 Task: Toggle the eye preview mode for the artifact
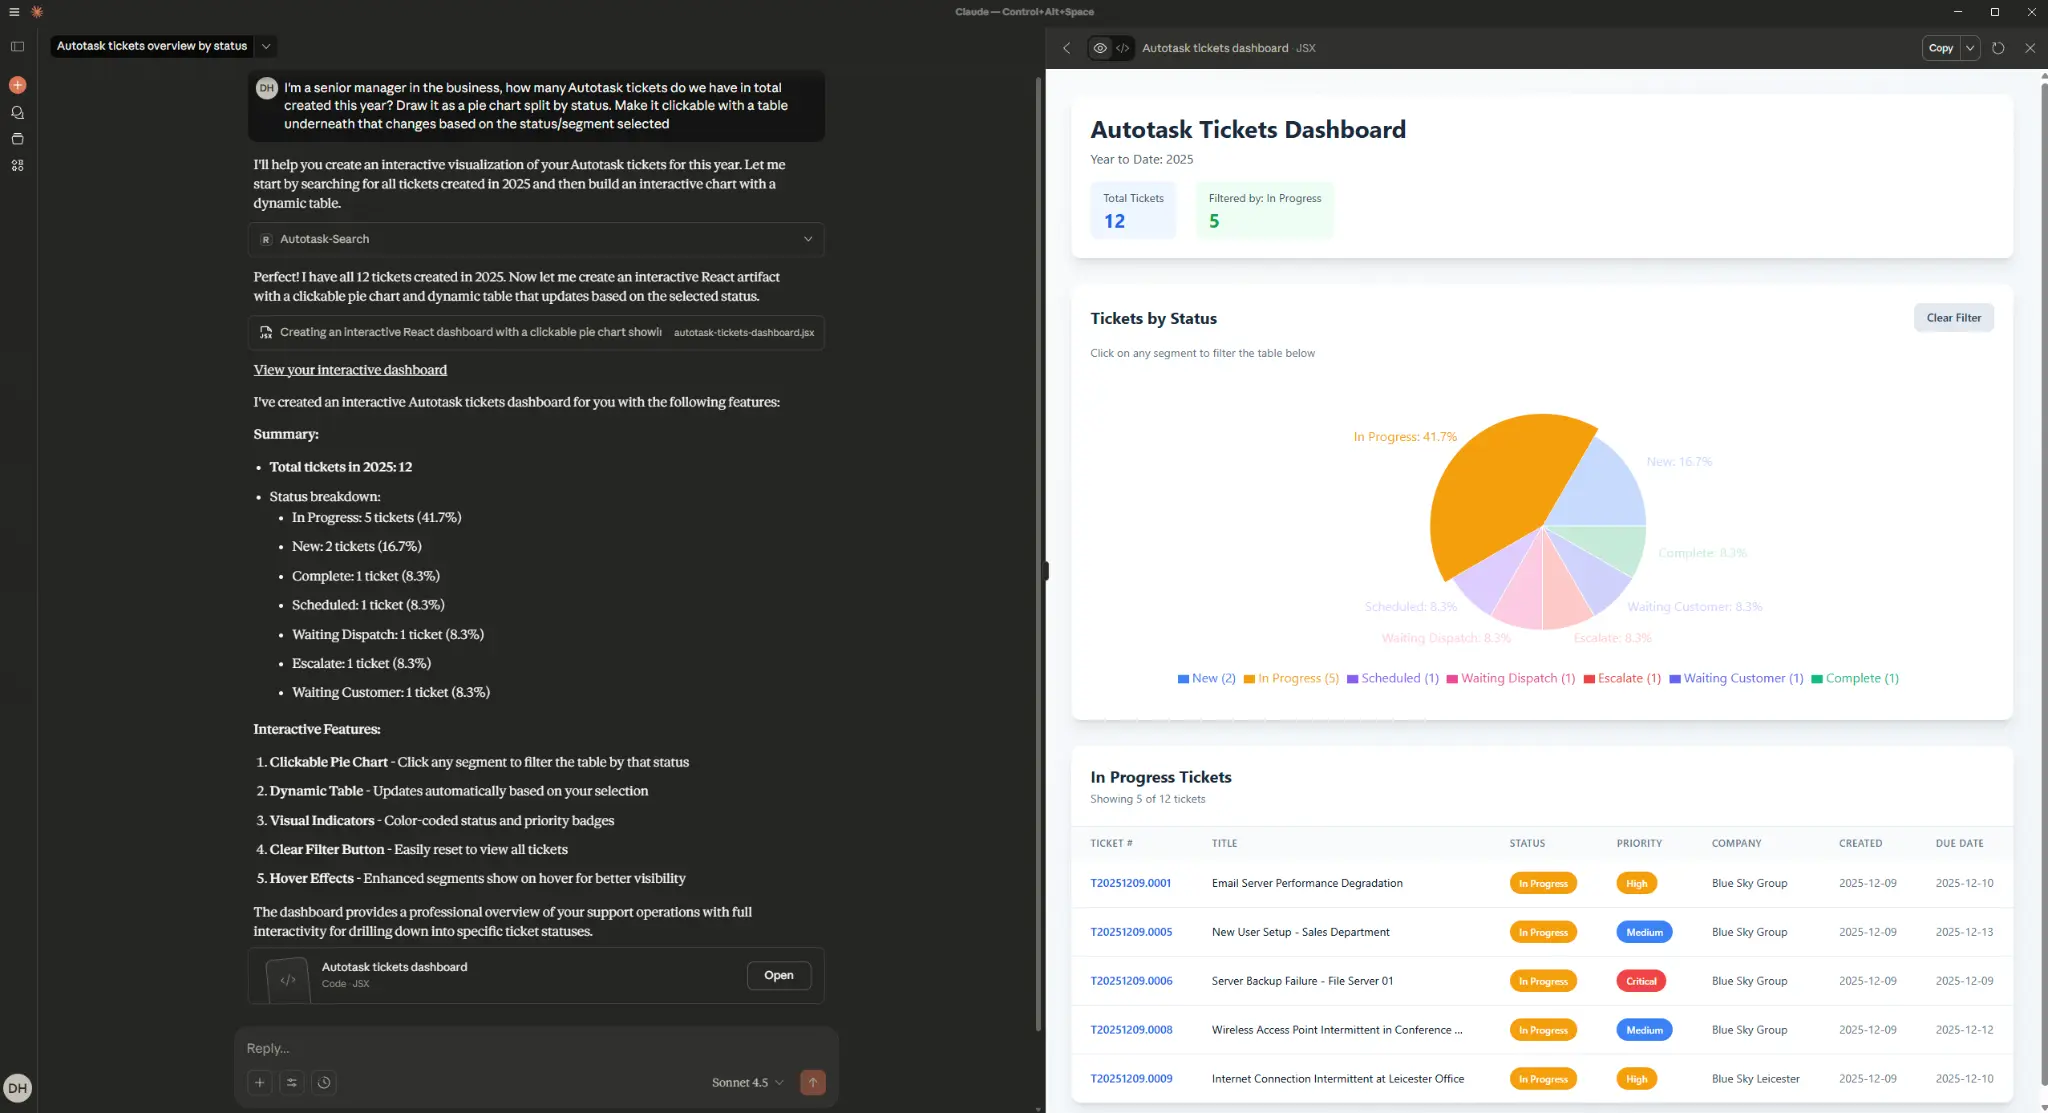point(1098,47)
